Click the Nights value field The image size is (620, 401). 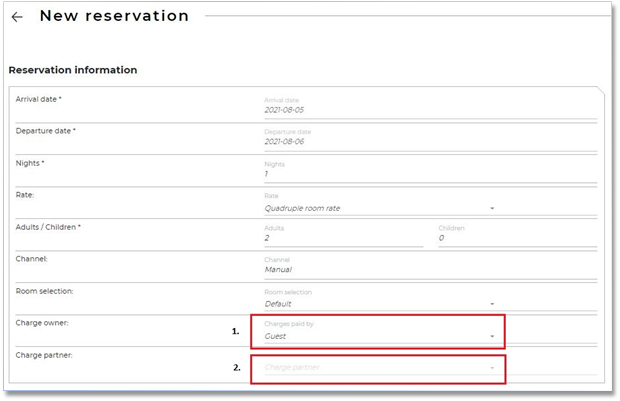pos(428,175)
